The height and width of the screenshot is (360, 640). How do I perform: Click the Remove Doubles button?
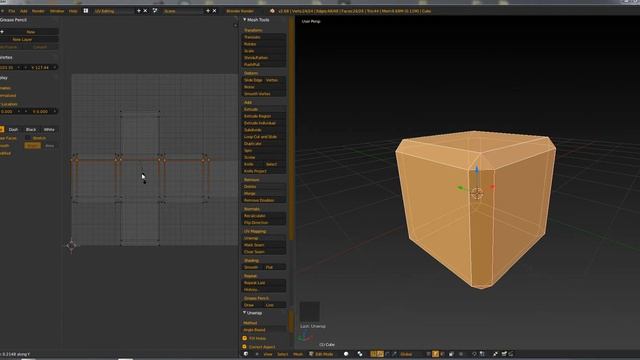pos(263,200)
